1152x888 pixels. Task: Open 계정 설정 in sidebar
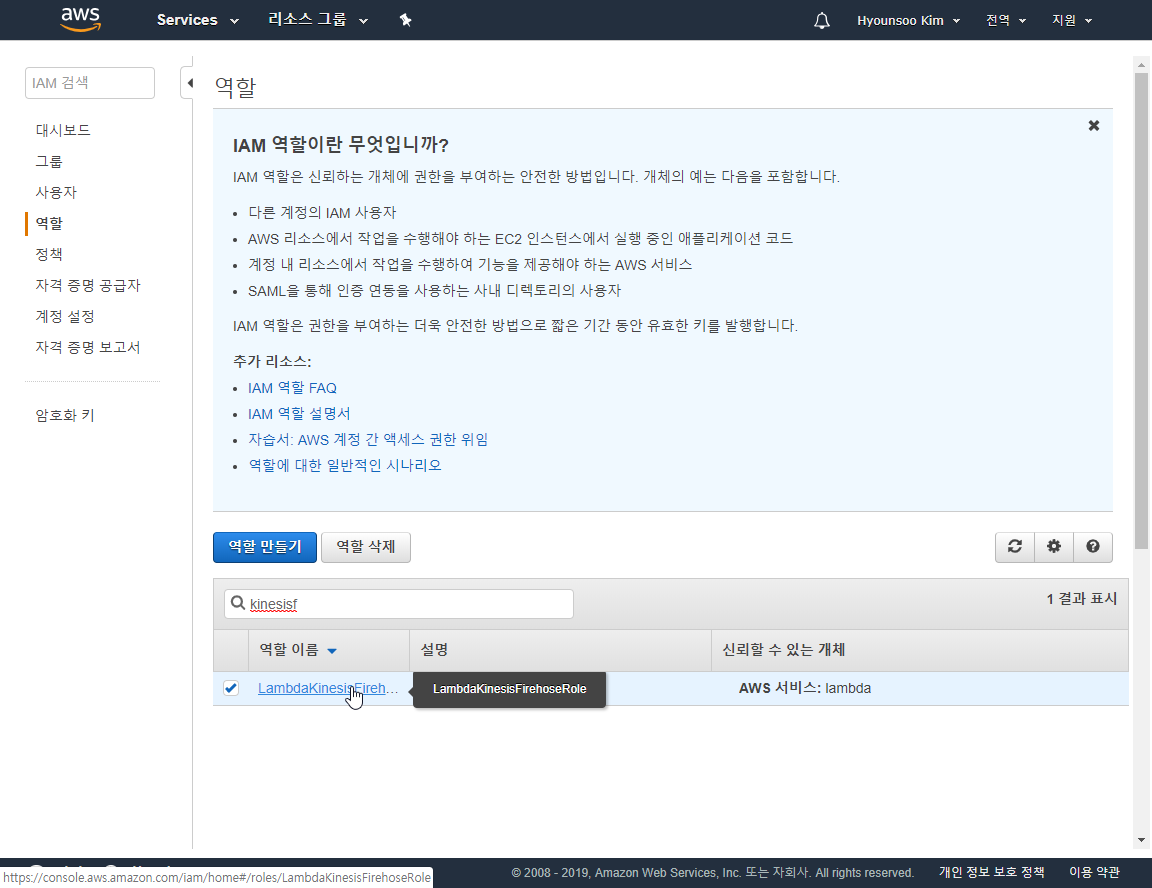pyautogui.click(x=65, y=316)
